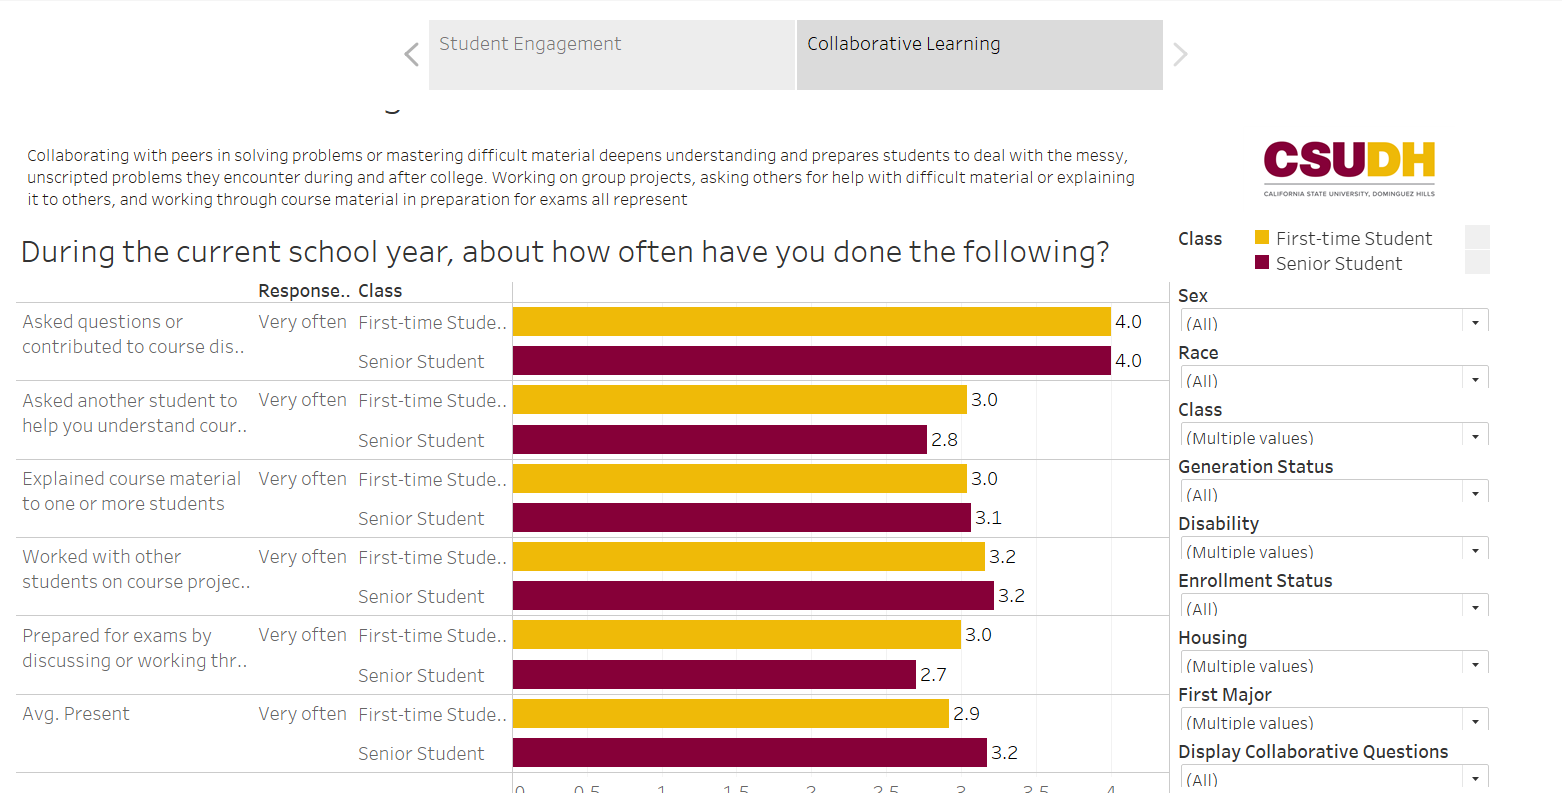This screenshot has height=799, width=1562.
Task: Open the Display Collaborative Questions dropdown
Action: tap(1475, 779)
